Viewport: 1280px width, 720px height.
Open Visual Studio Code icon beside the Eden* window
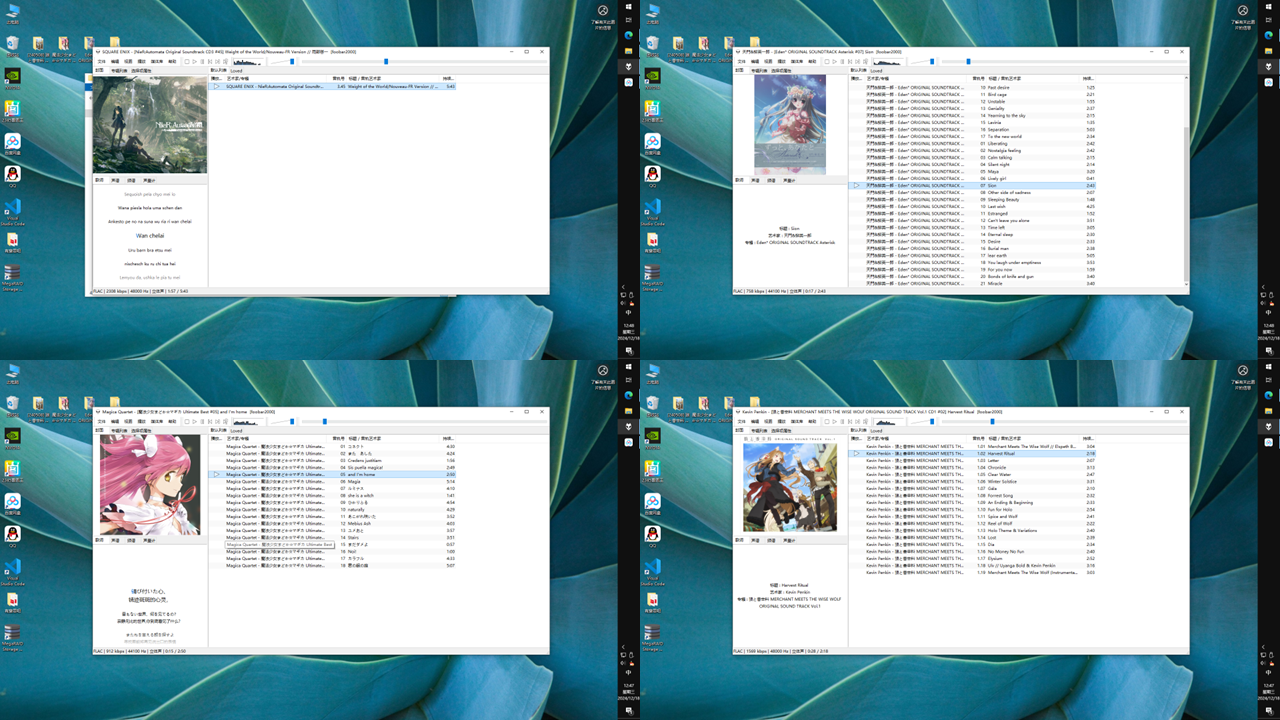point(652,212)
